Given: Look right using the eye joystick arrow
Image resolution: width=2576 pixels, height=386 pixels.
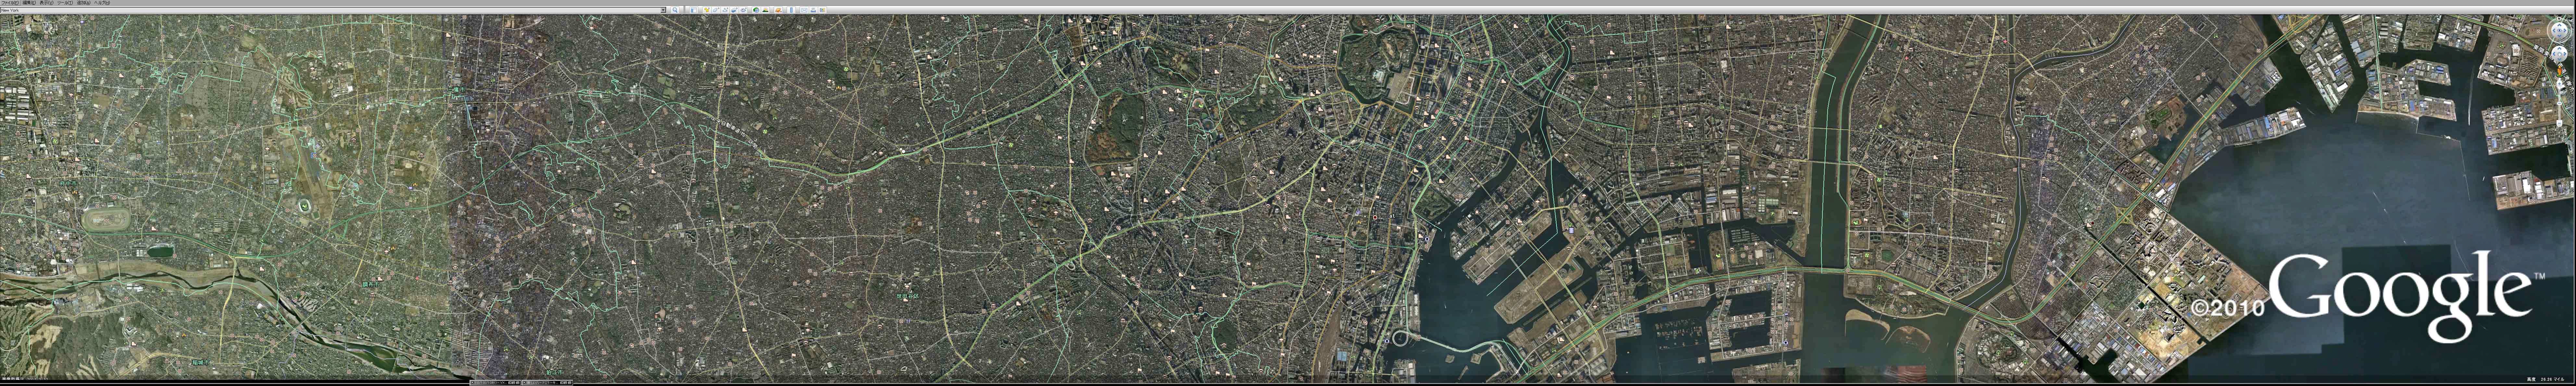Looking at the screenshot, I should 2565,30.
